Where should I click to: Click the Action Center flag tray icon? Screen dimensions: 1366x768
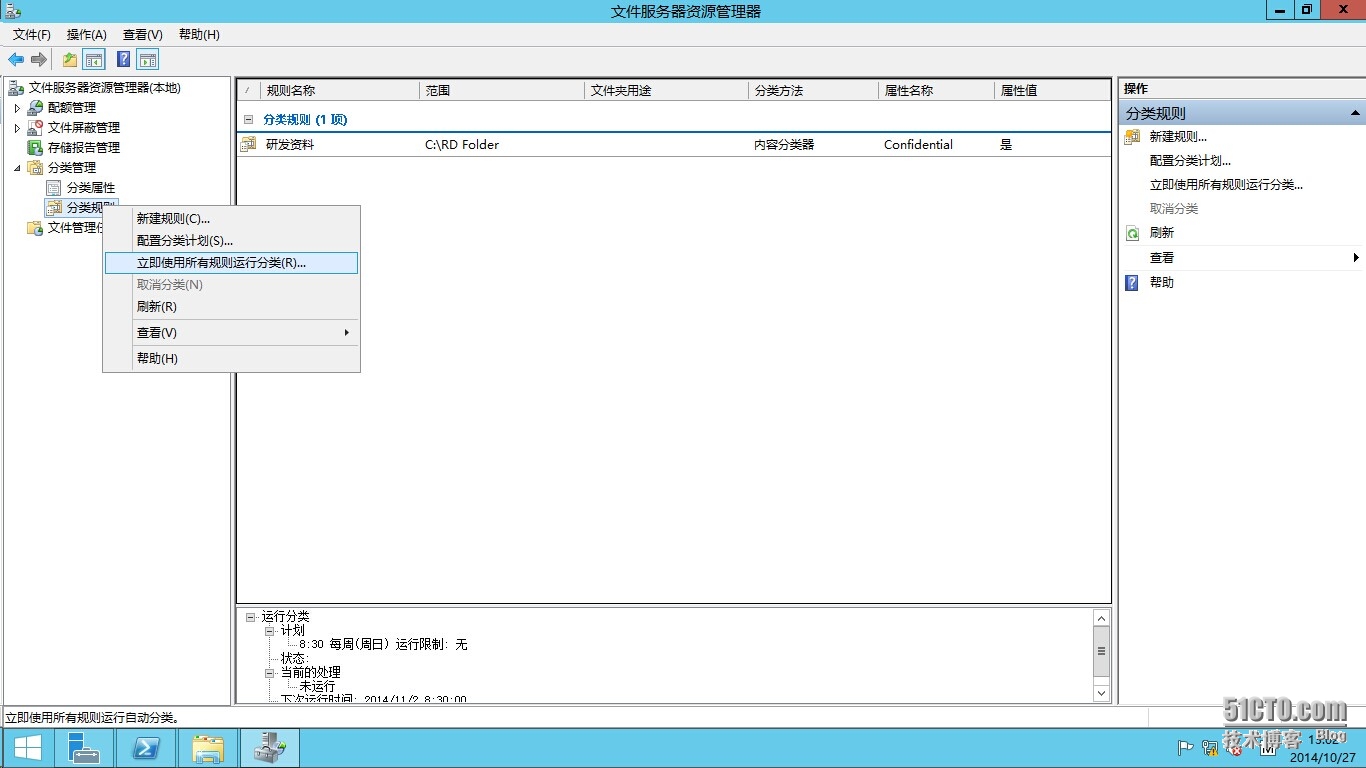click(x=1186, y=747)
